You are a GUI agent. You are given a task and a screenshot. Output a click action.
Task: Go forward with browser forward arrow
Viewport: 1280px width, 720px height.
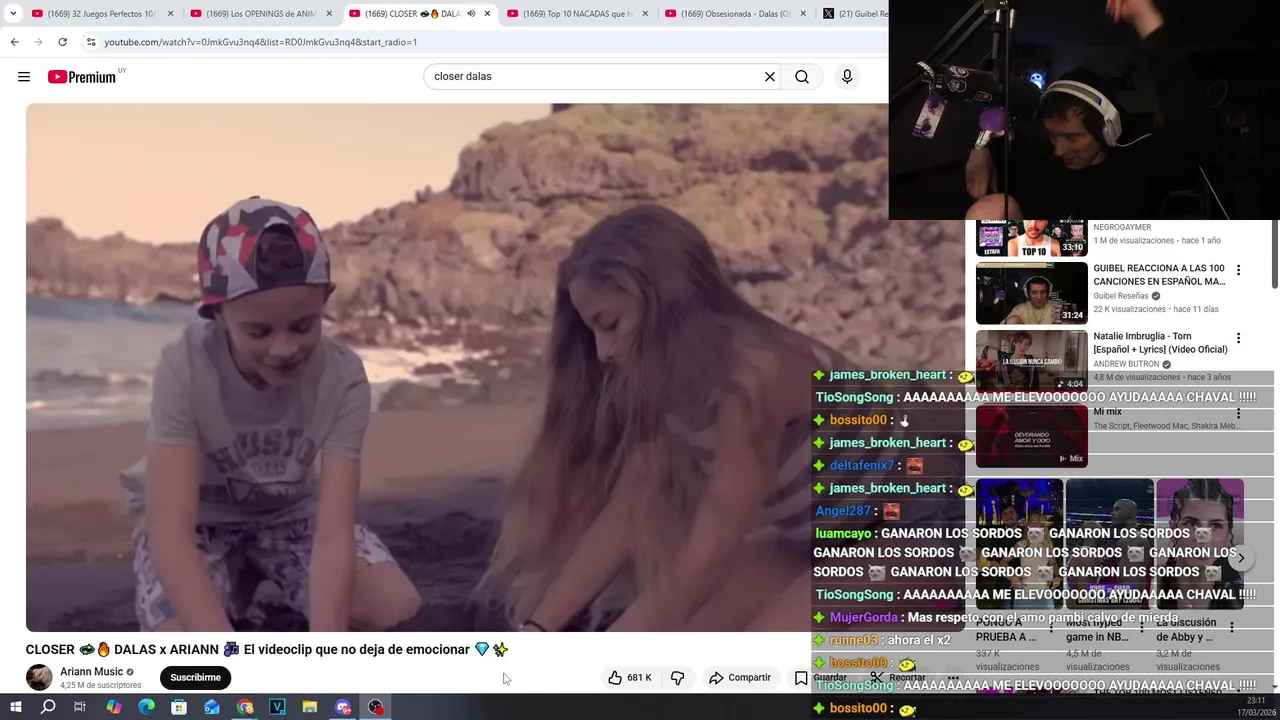coord(38,42)
